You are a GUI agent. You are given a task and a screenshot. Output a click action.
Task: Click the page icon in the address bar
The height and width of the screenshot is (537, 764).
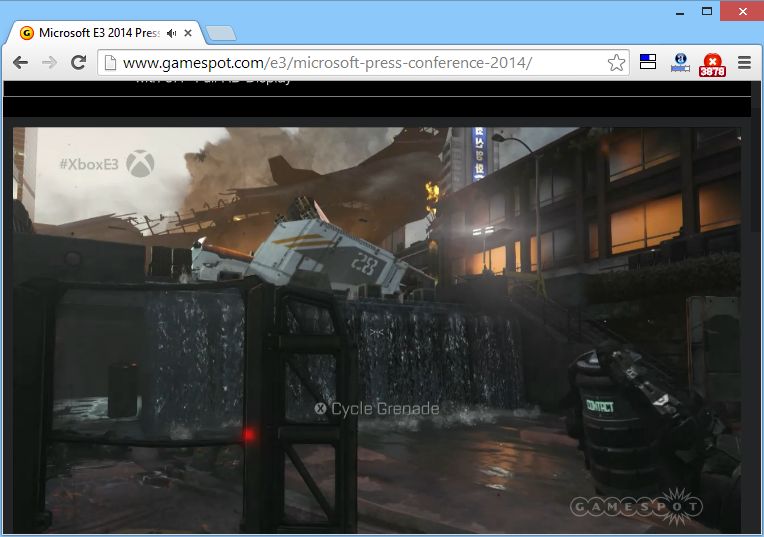point(110,63)
